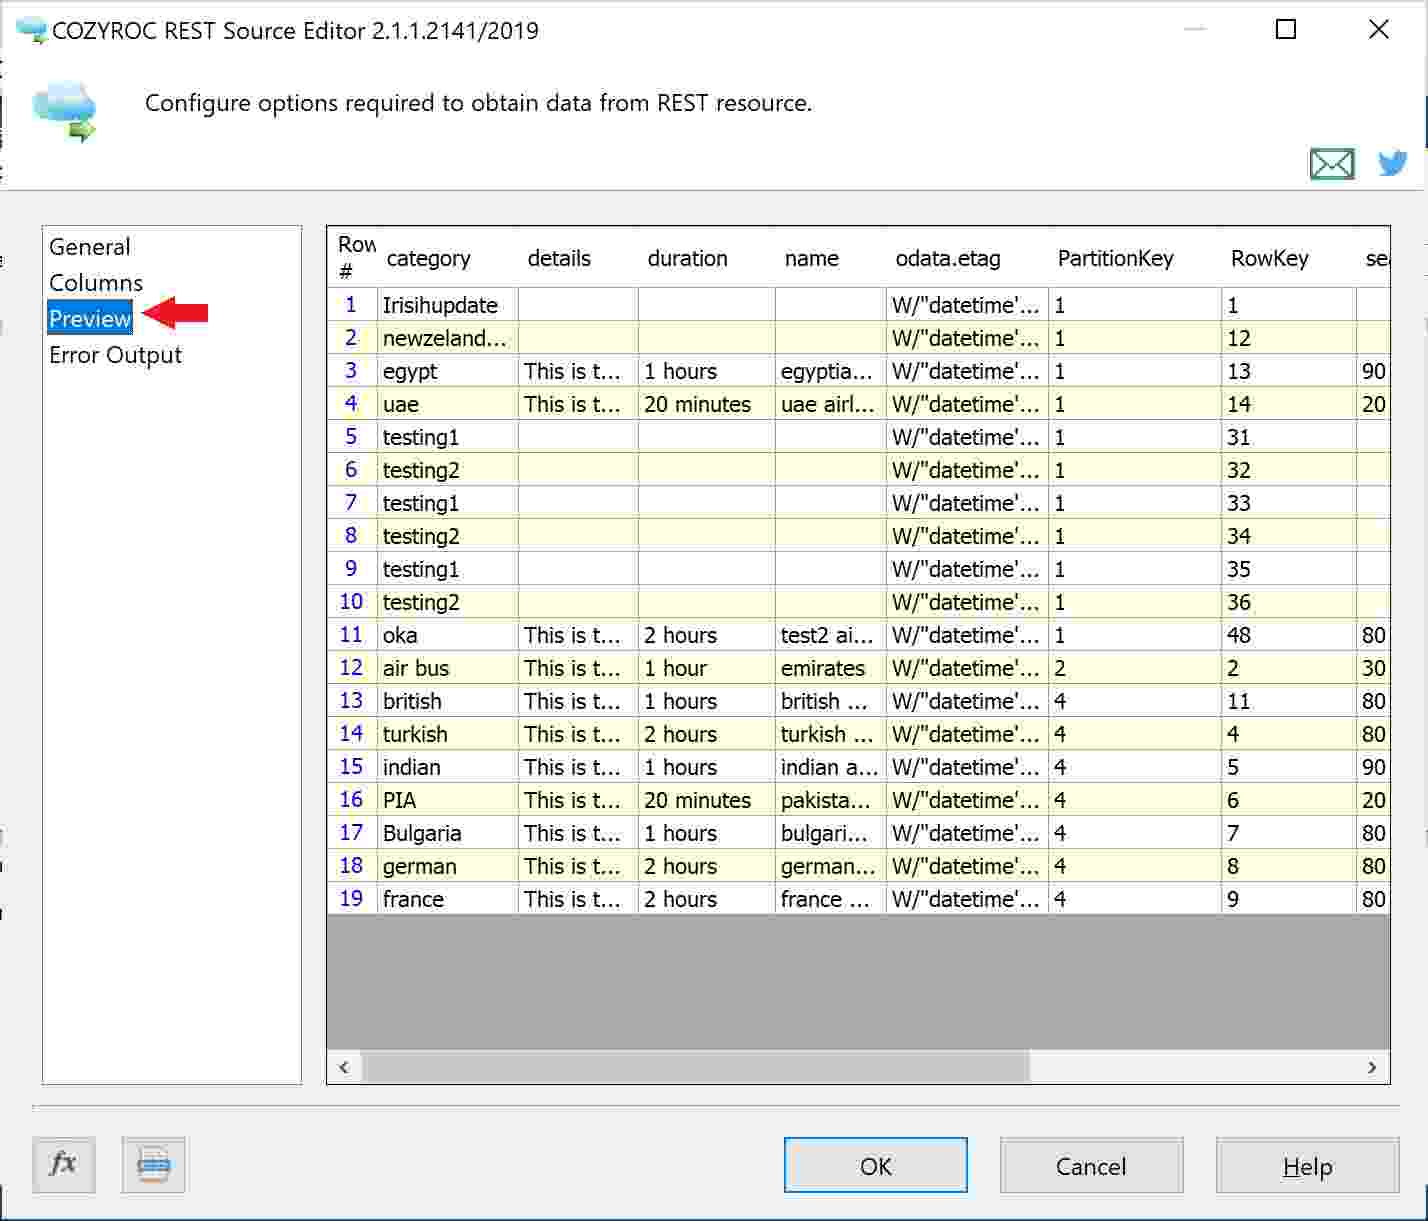Select the france category cell
The height and width of the screenshot is (1221, 1428).
(x=447, y=899)
